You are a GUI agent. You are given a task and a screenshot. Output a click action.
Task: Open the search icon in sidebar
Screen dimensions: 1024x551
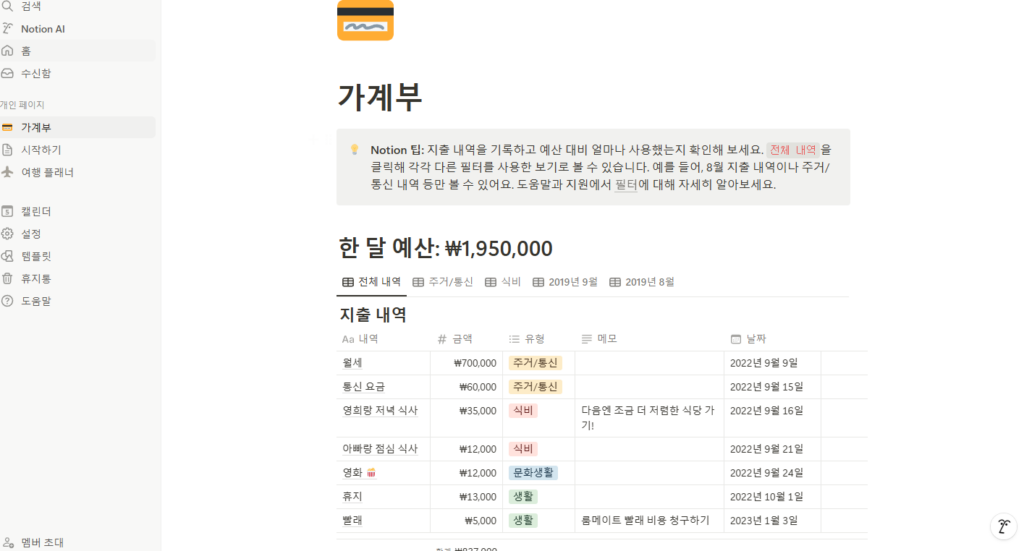7,7
